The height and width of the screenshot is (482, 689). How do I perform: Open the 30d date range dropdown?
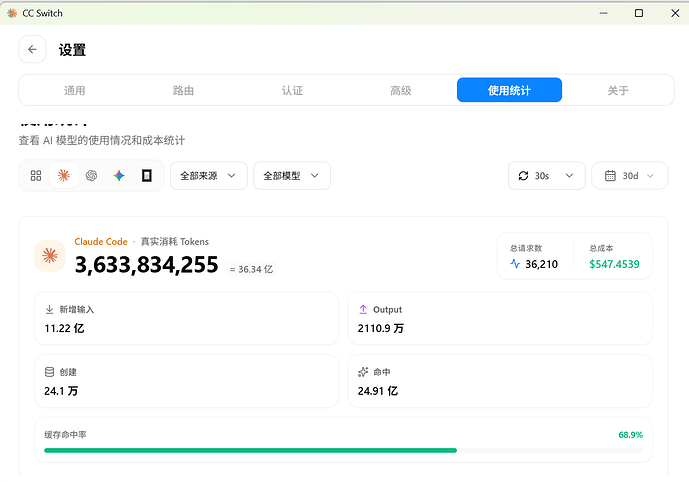point(630,176)
